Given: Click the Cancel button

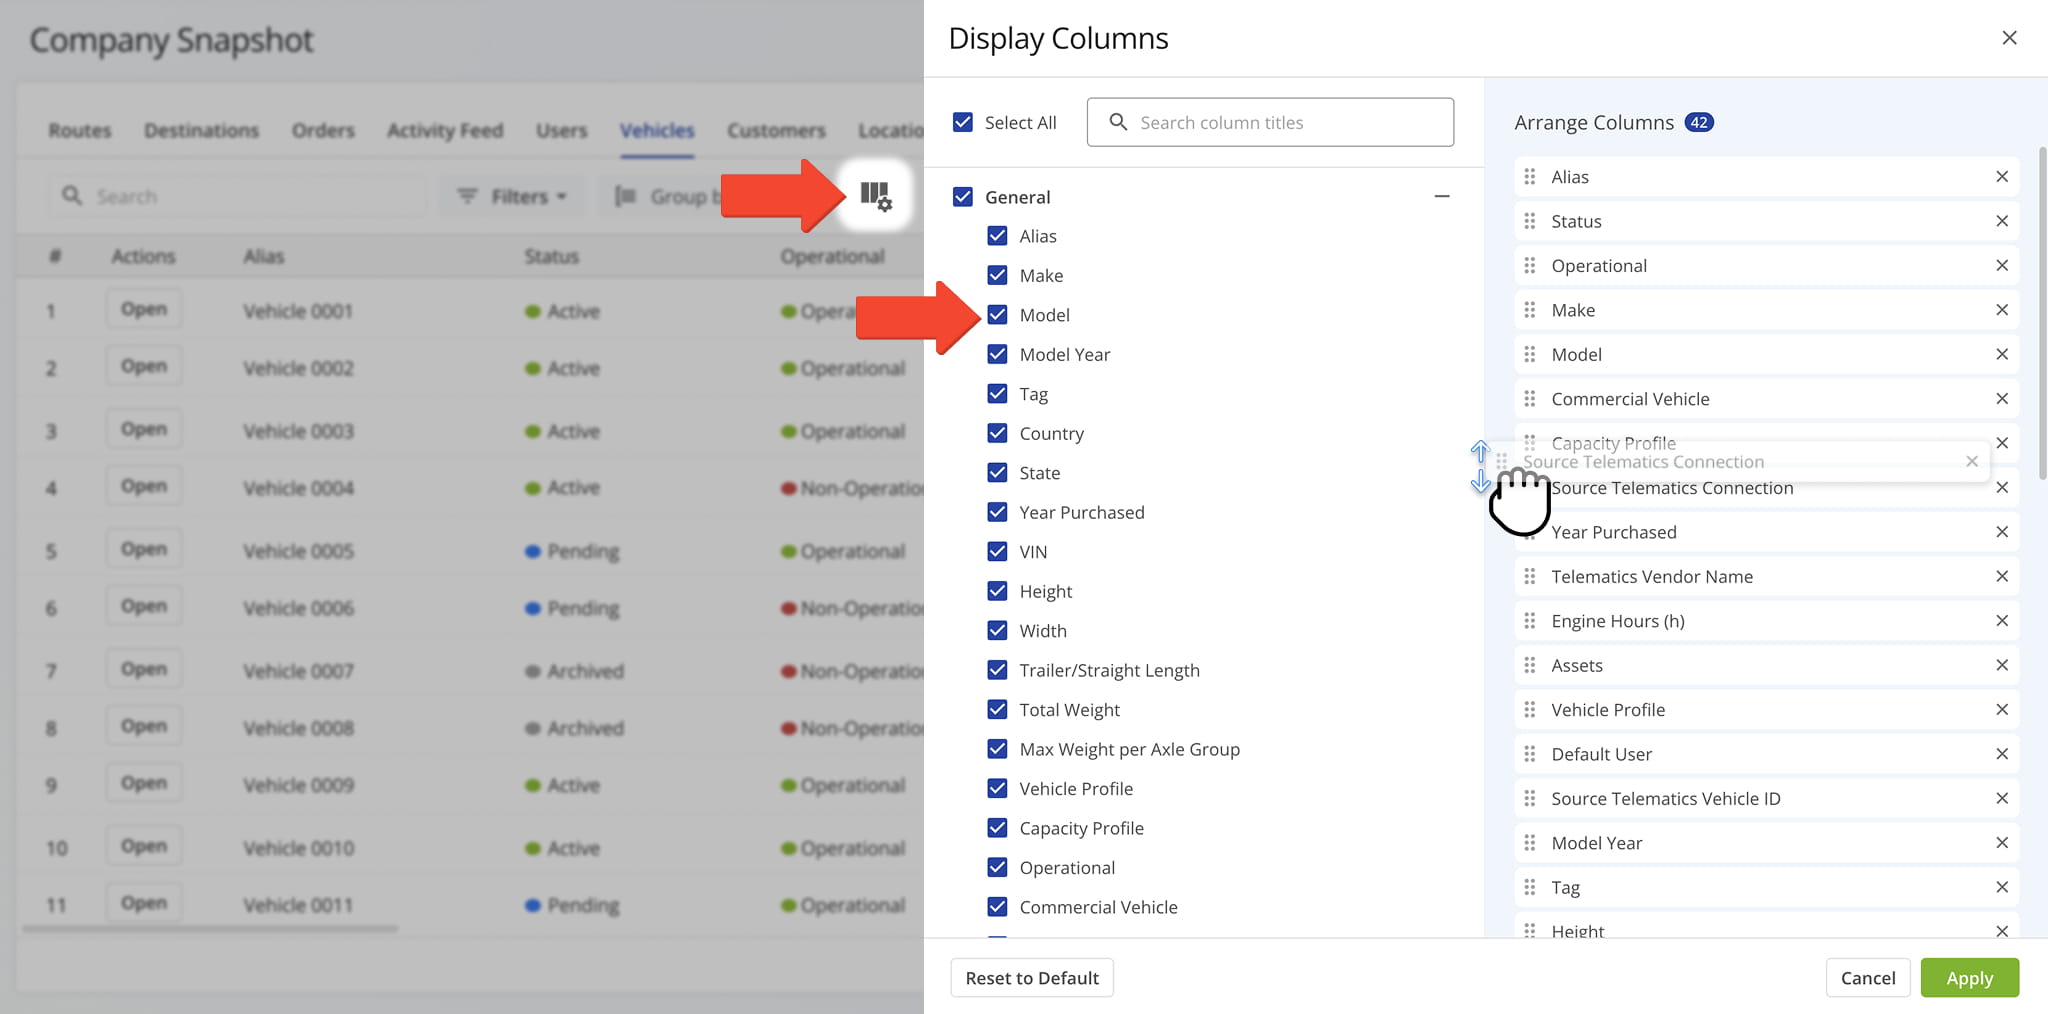Looking at the screenshot, I should (1868, 978).
